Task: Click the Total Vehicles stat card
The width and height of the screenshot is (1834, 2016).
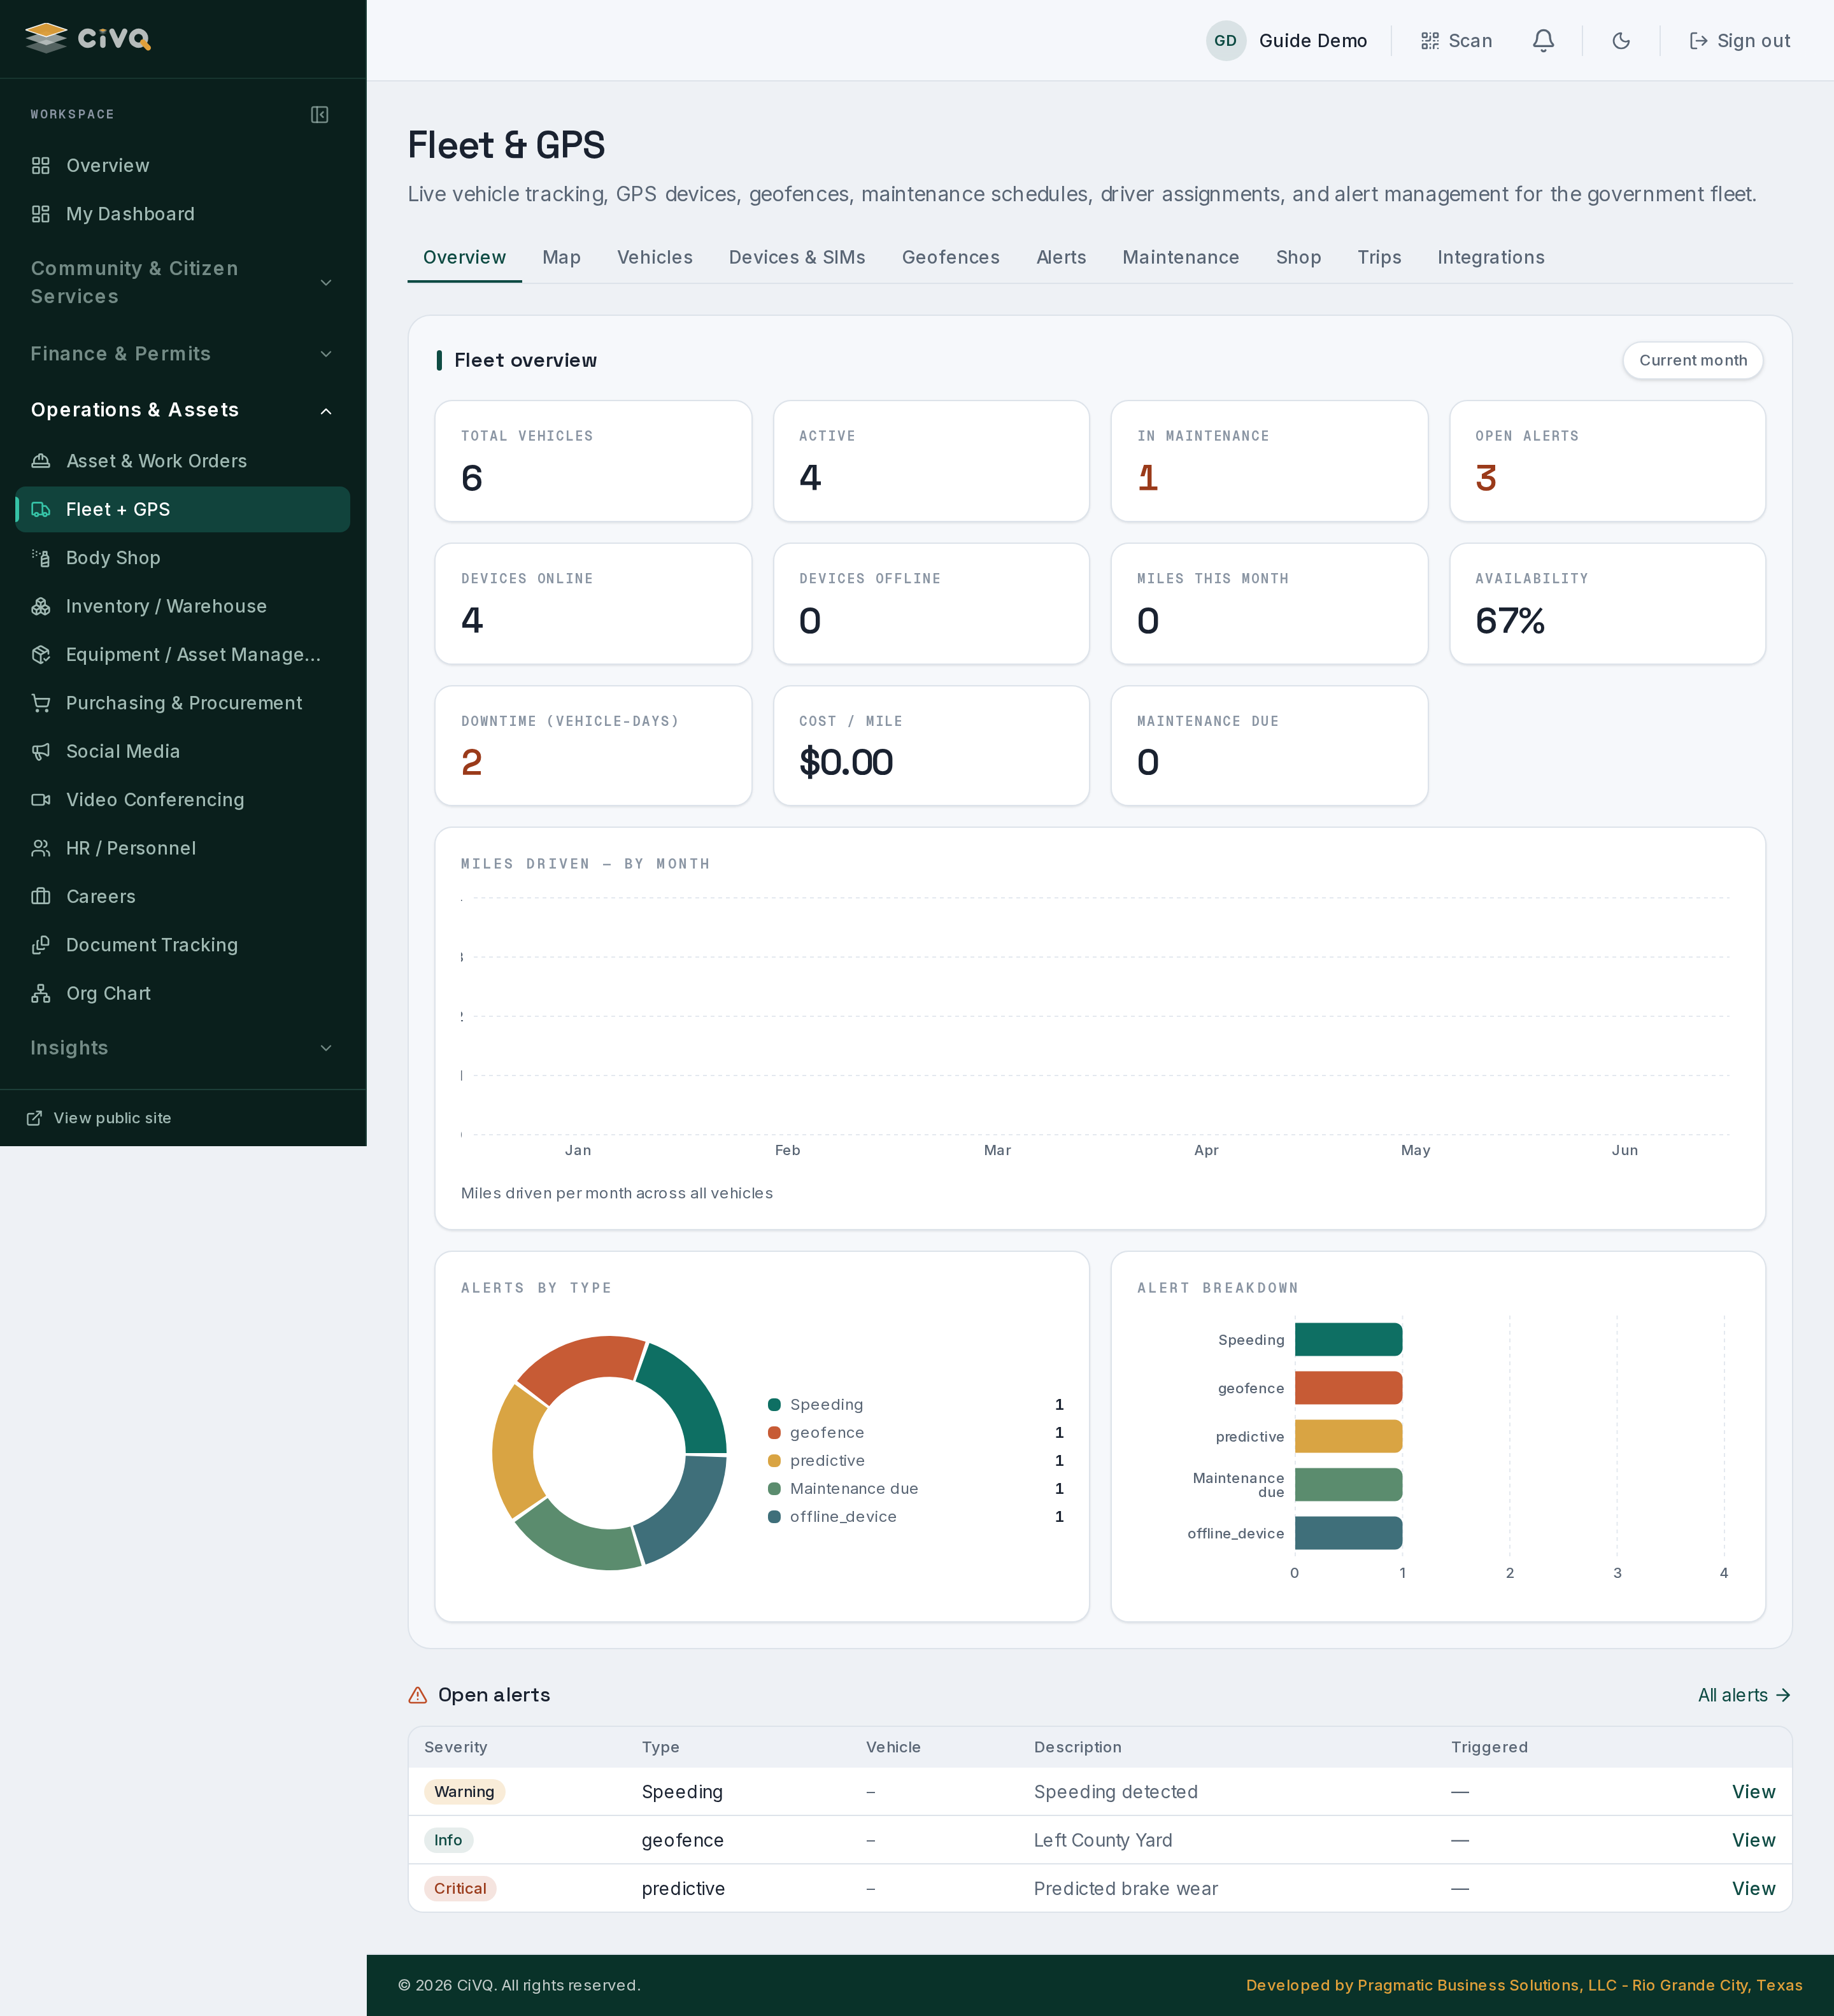Action: tap(593, 461)
